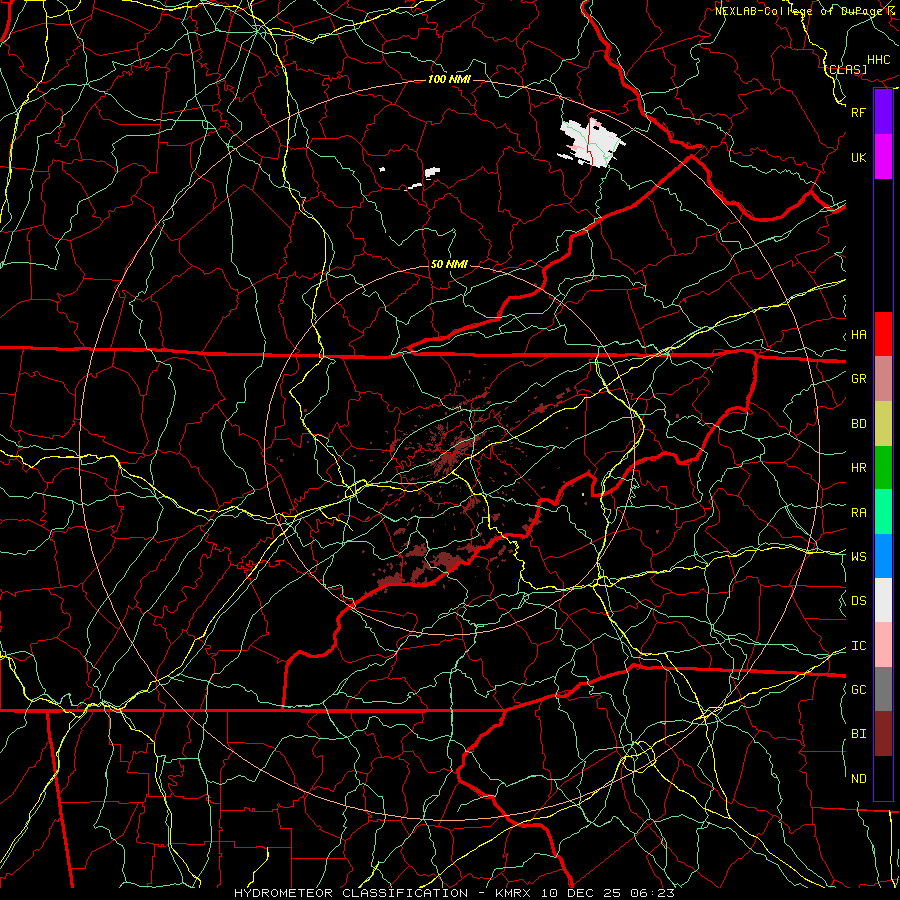The height and width of the screenshot is (900, 900).
Task: Click the 'RA' legend label
Action: click(858, 513)
